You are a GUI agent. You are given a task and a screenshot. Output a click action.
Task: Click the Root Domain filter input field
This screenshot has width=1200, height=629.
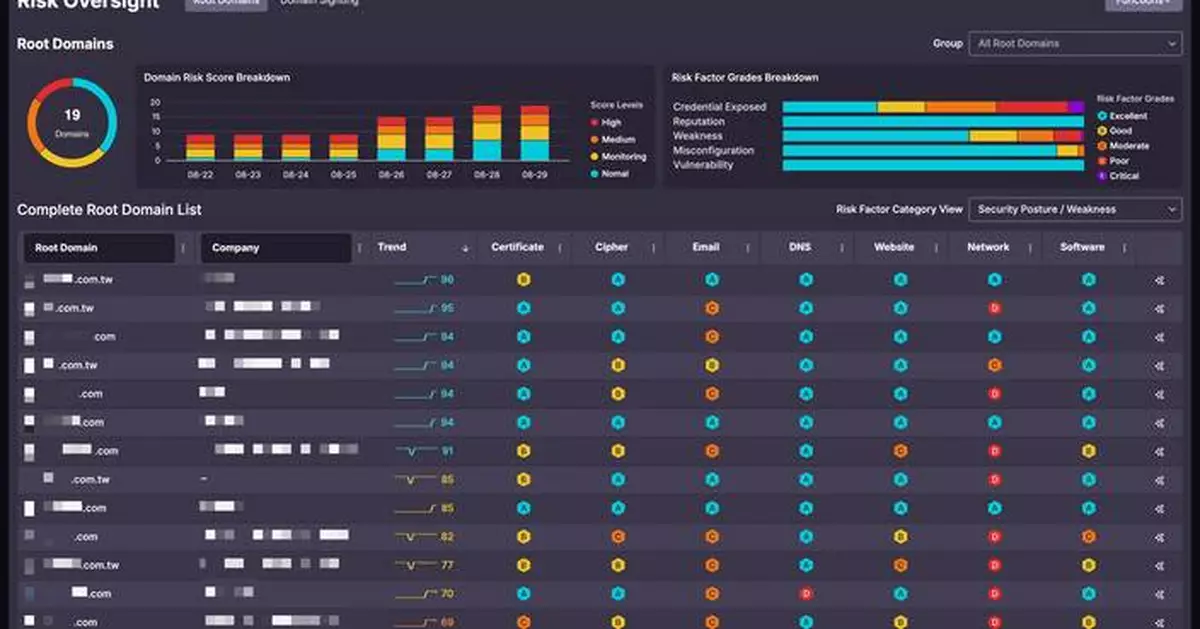click(x=99, y=248)
